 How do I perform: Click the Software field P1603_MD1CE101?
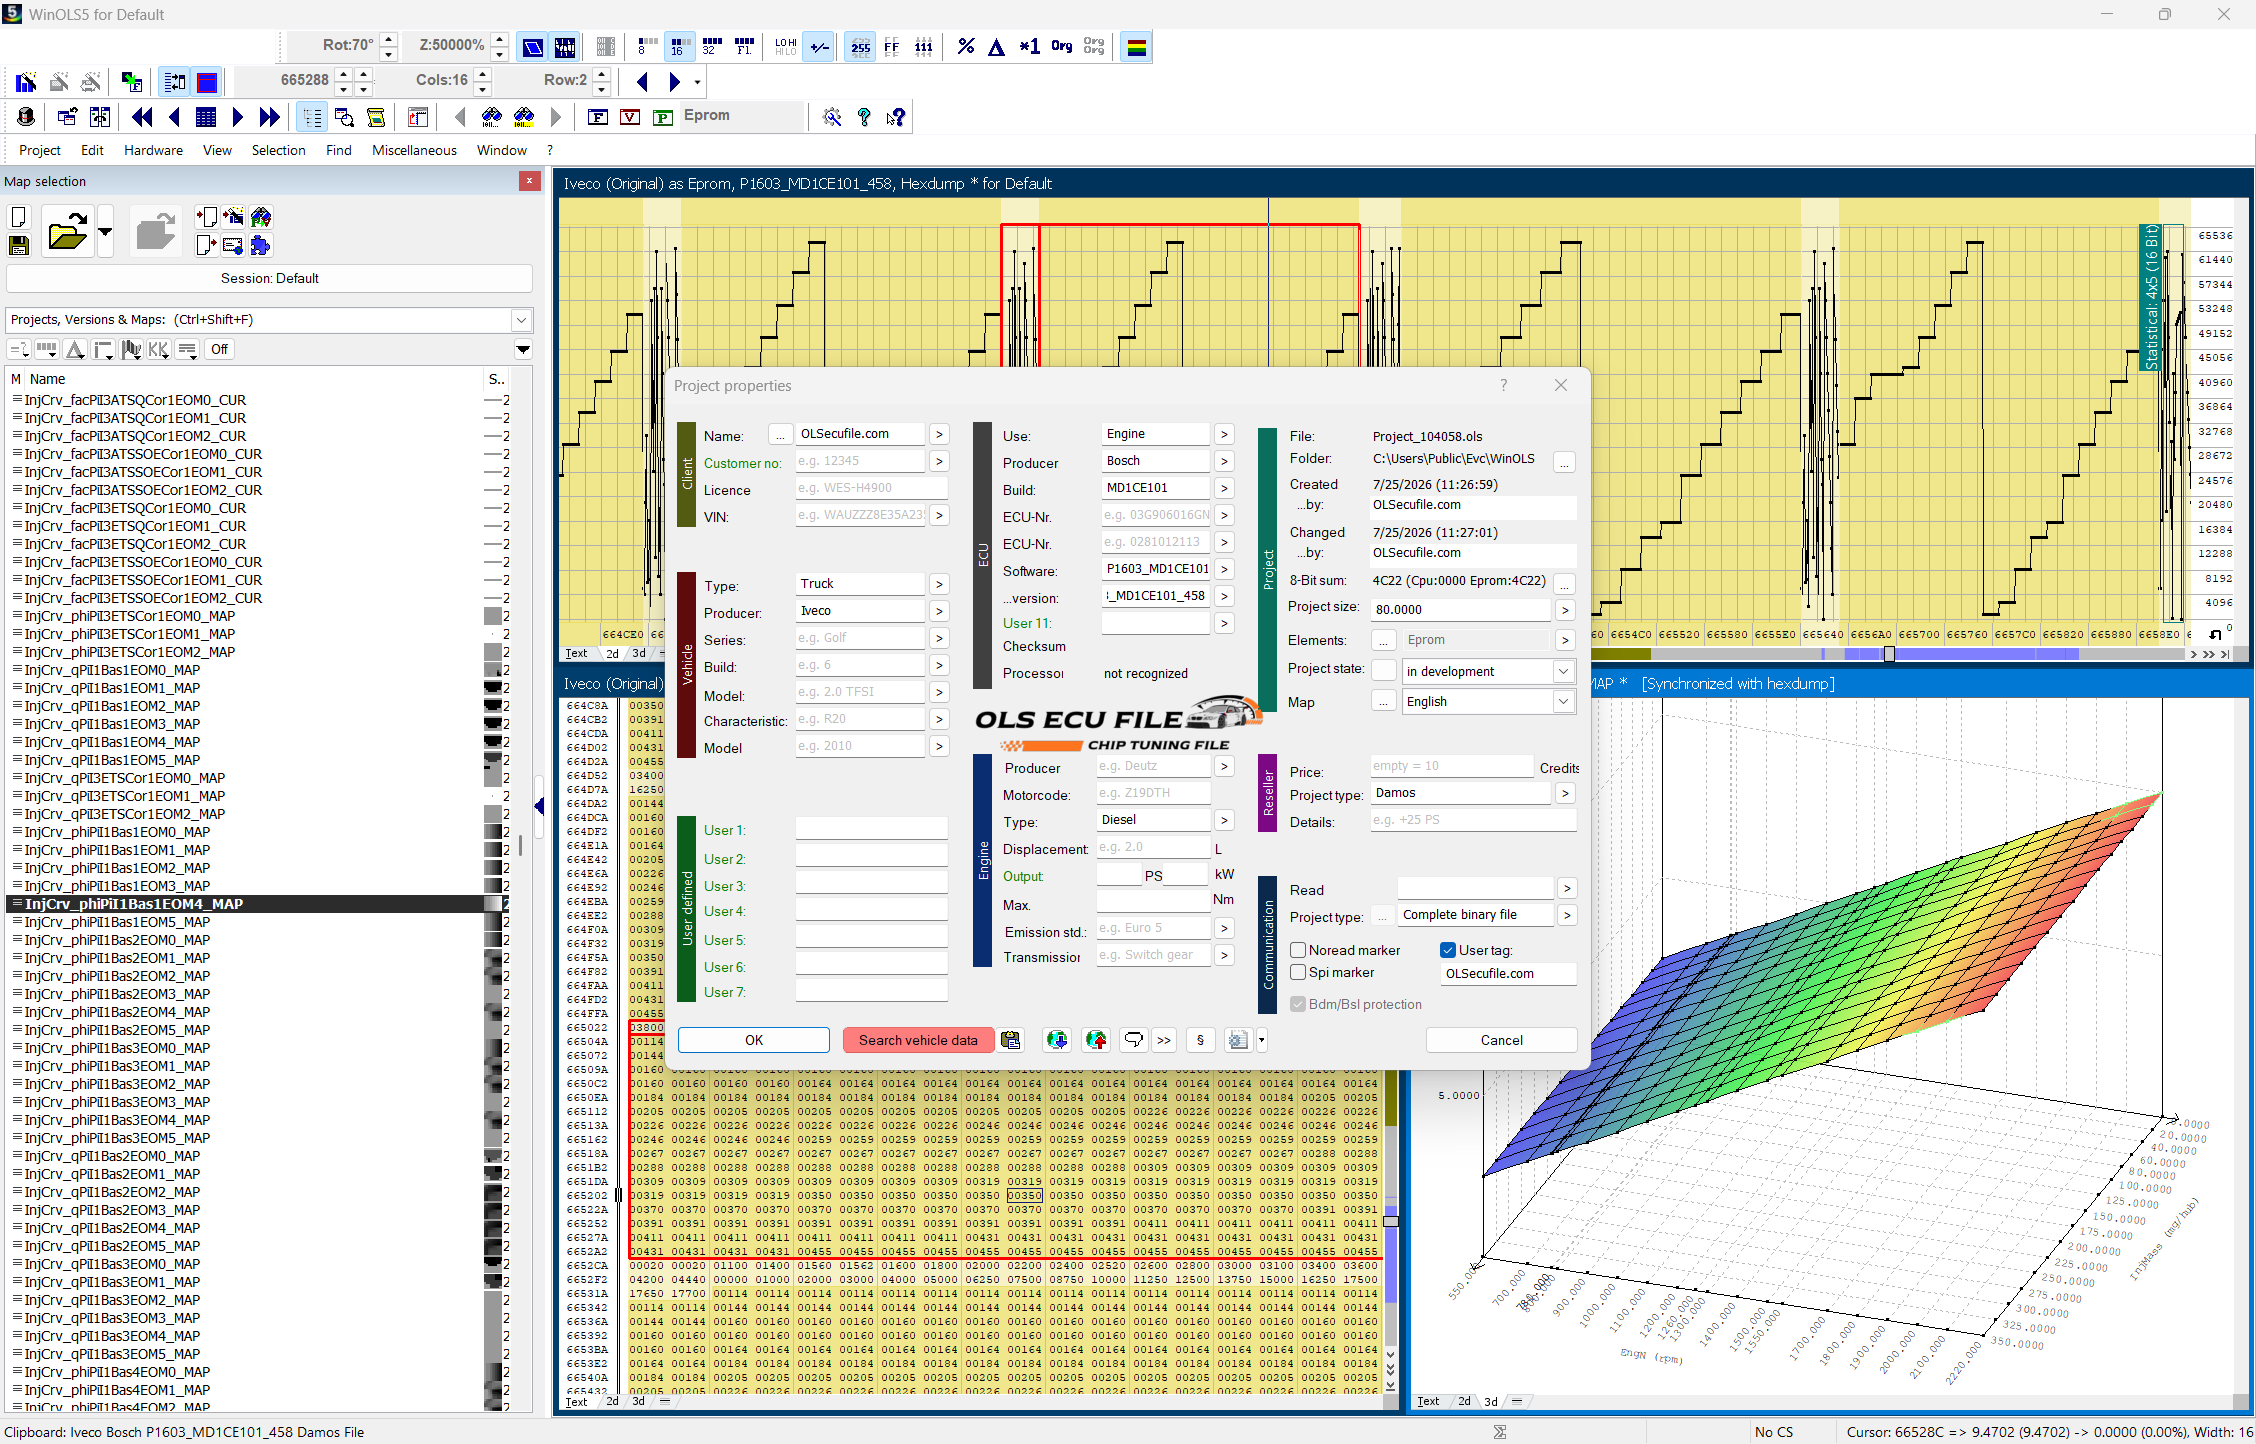1156,569
